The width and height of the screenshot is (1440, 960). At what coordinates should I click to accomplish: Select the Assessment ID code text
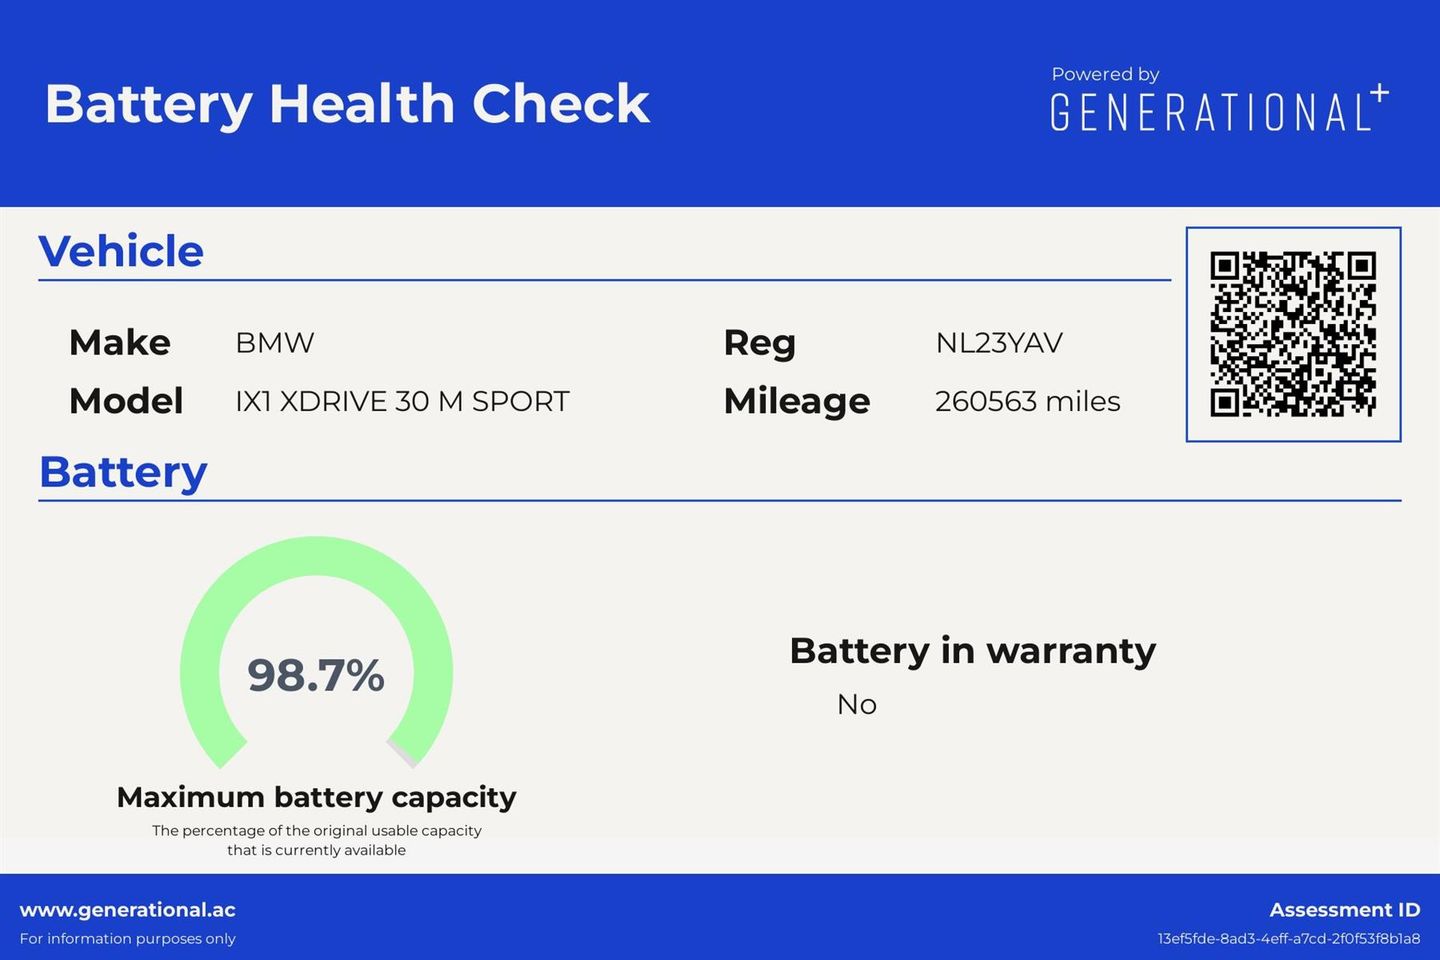[1288, 939]
